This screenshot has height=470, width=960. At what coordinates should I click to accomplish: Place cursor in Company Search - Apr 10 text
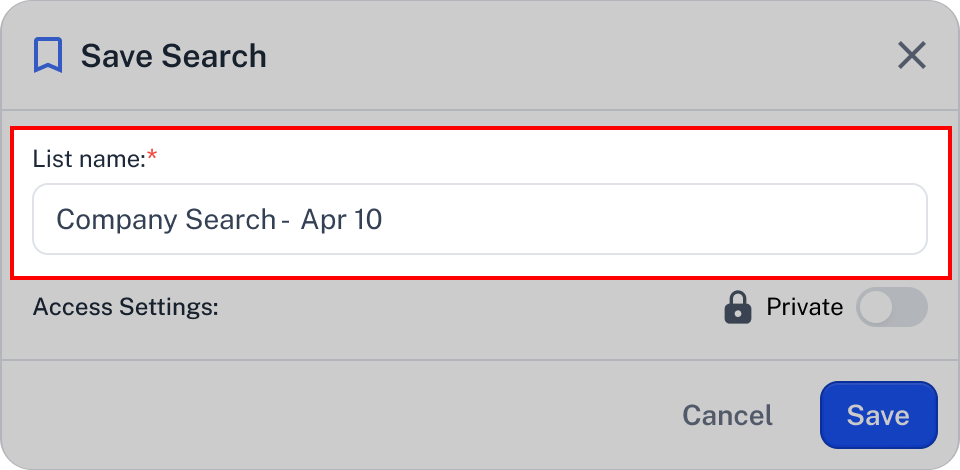tap(219, 219)
